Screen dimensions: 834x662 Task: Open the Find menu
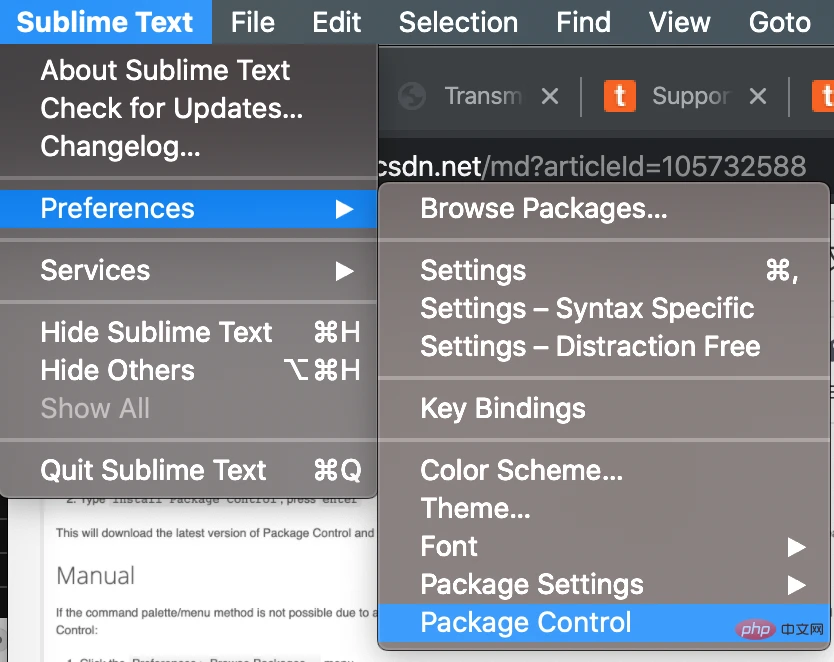coord(583,22)
